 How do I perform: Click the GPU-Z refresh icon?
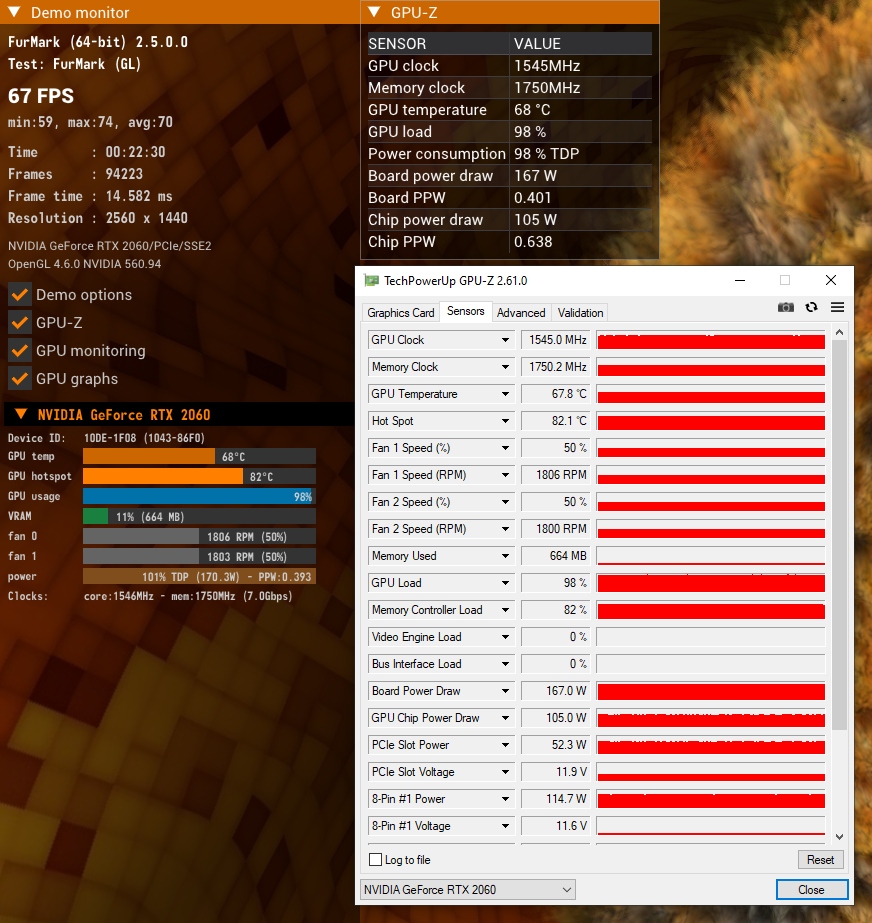coord(811,307)
